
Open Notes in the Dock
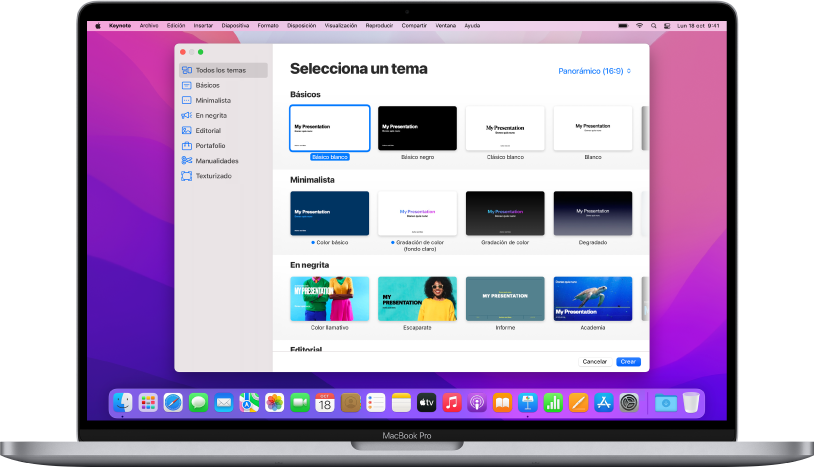[401, 402]
